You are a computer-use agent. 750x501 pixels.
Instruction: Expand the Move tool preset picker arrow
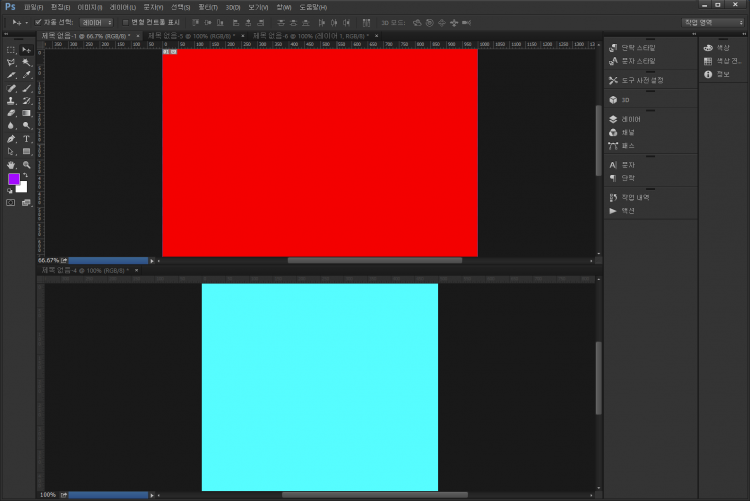click(26, 21)
